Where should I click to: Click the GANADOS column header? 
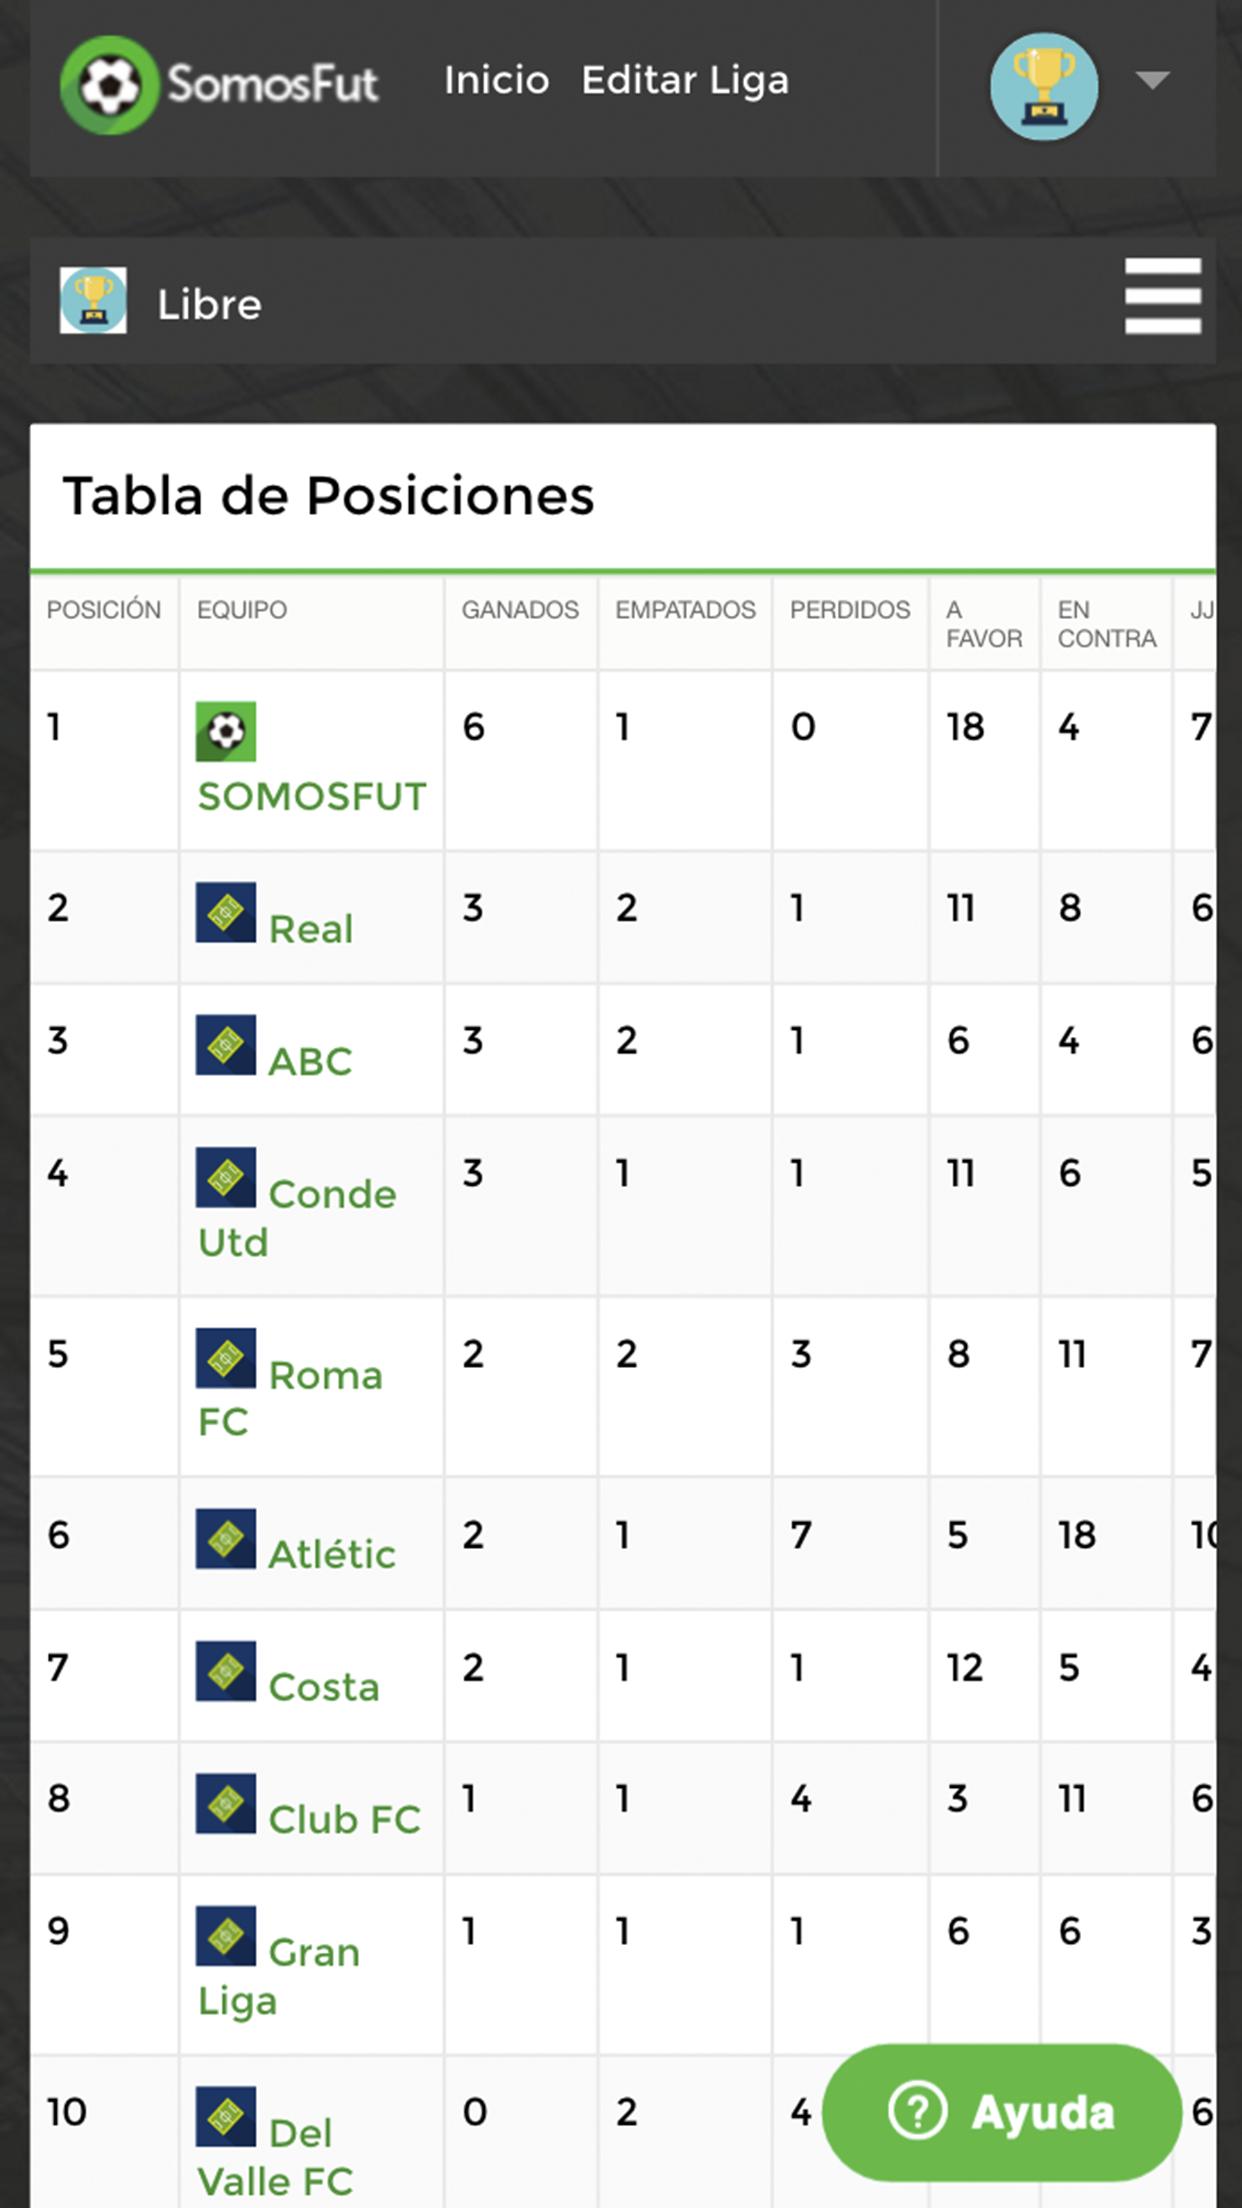[520, 610]
